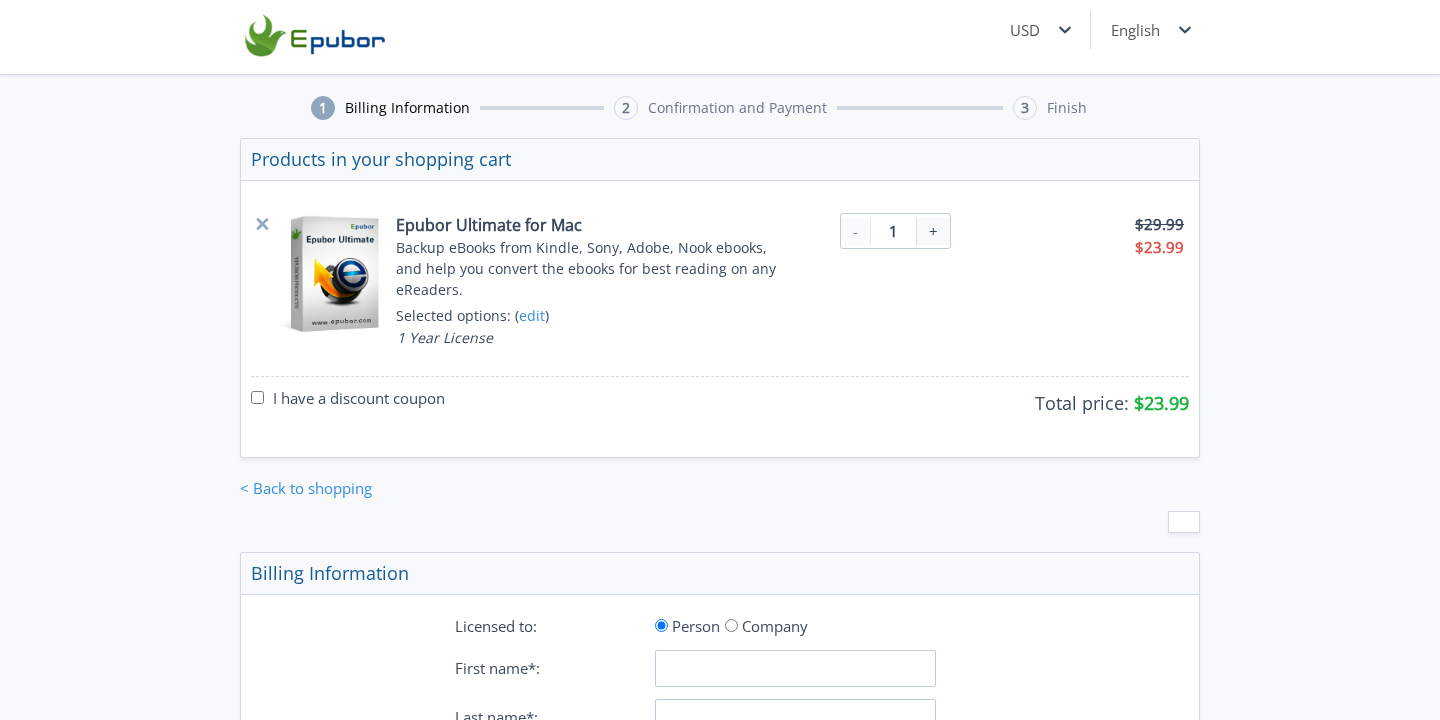Decrease quantity with the minus button

(855, 231)
